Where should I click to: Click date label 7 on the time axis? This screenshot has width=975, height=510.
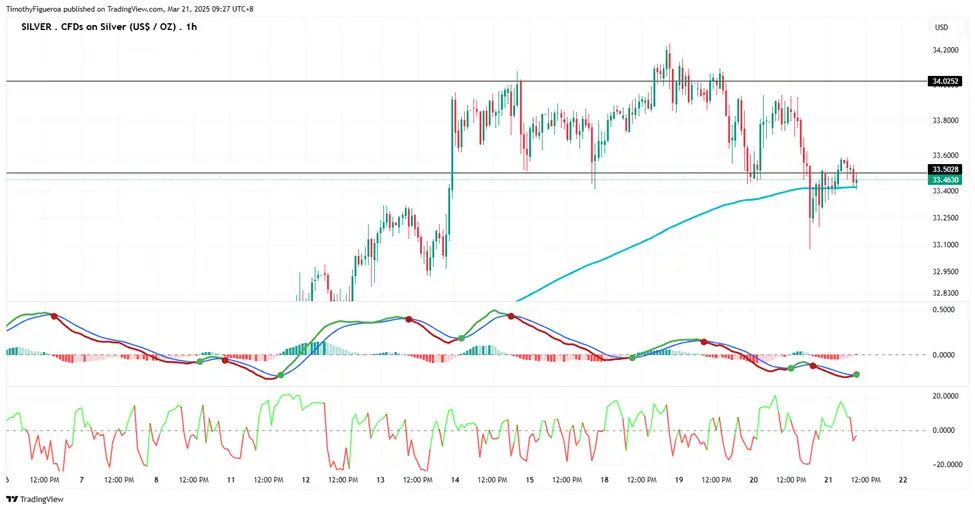pyautogui.click(x=81, y=480)
